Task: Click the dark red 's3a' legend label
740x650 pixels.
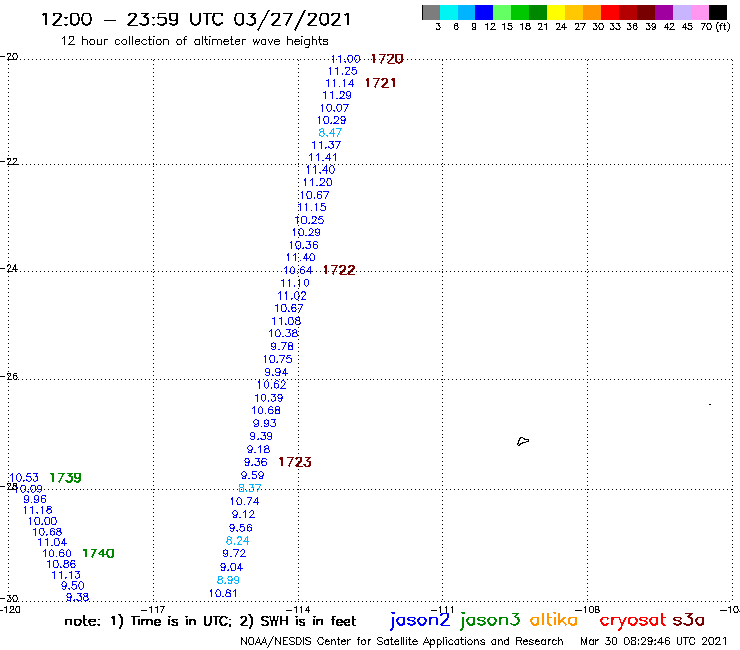Action: tap(688, 620)
